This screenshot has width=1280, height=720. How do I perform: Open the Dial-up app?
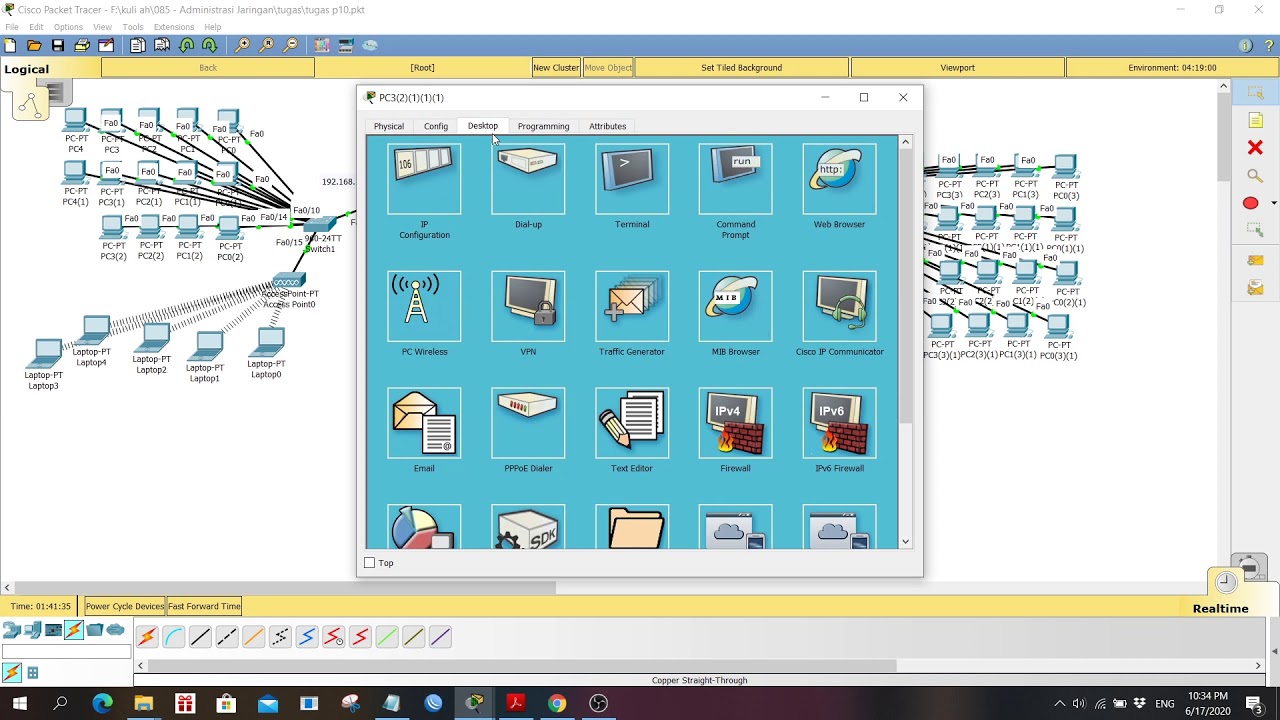click(528, 179)
